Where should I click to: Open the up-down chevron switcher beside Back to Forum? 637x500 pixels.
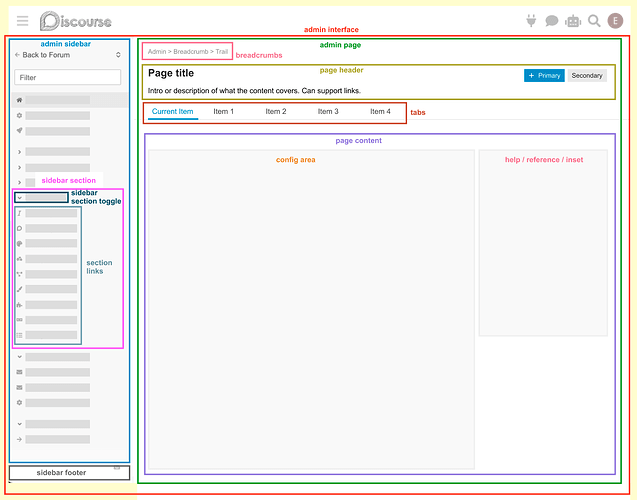pyautogui.click(x=118, y=54)
